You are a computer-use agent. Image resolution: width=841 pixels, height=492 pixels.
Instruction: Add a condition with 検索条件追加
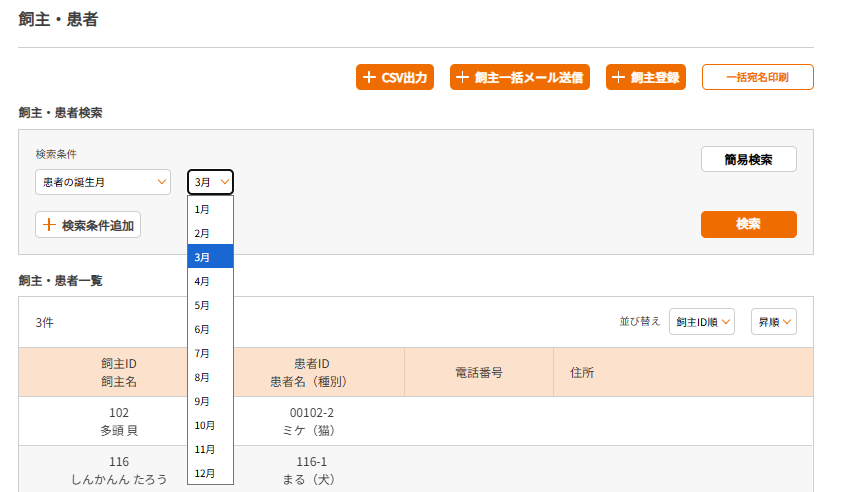point(88,225)
